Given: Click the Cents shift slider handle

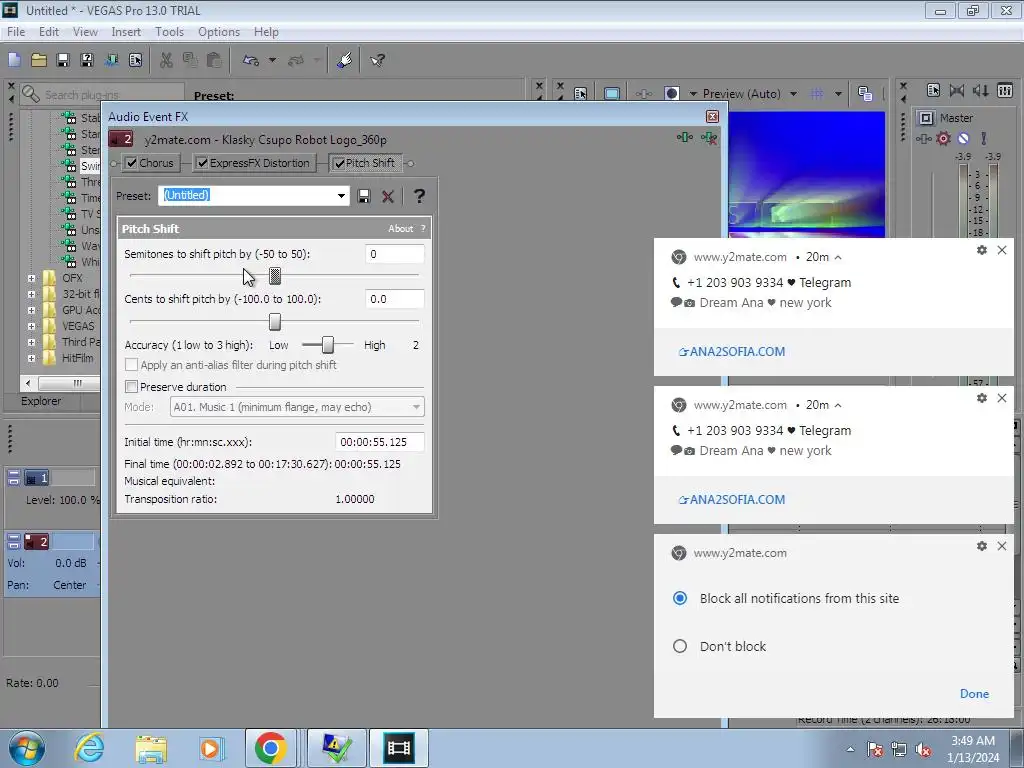Looking at the screenshot, I should (275, 321).
